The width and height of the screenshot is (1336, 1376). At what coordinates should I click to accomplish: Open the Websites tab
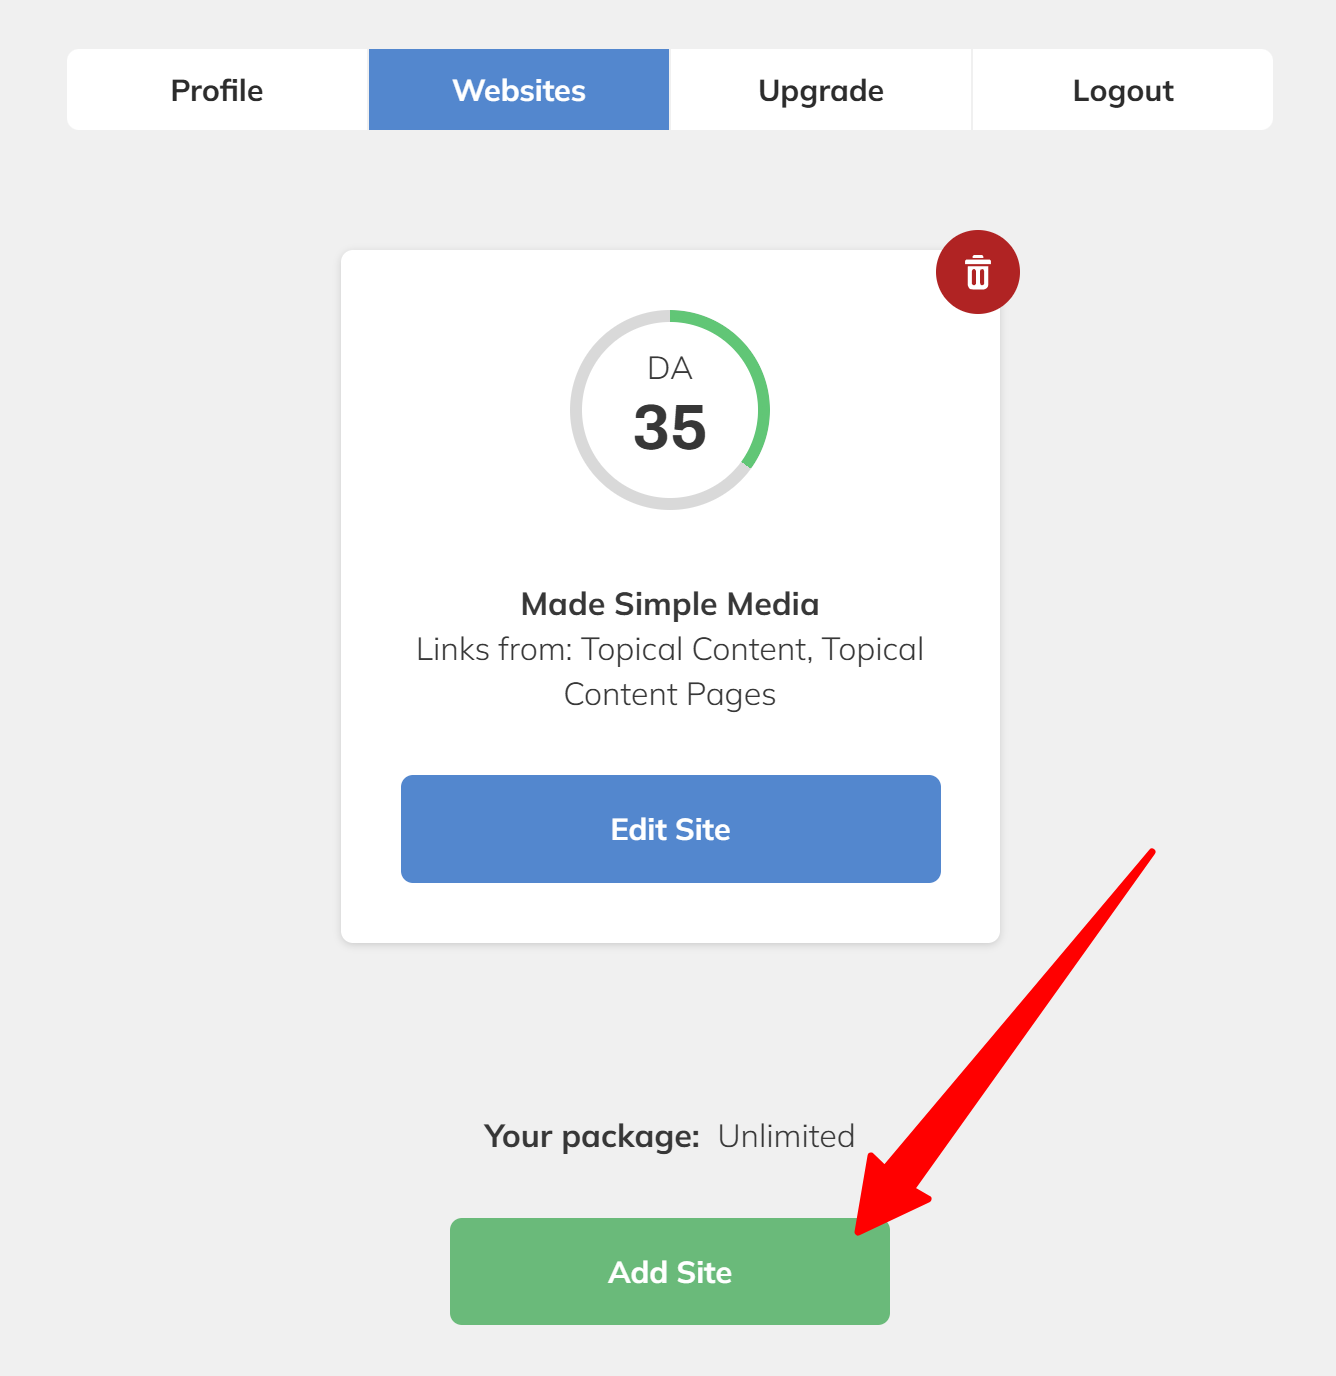518,89
